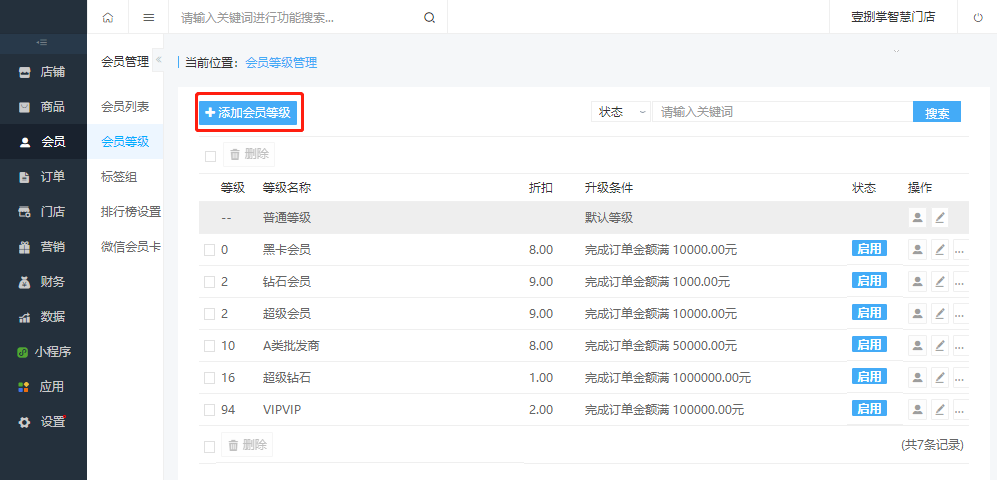
Task: Open the 壹捌掌智慧门店 store menu
Action: point(893,17)
